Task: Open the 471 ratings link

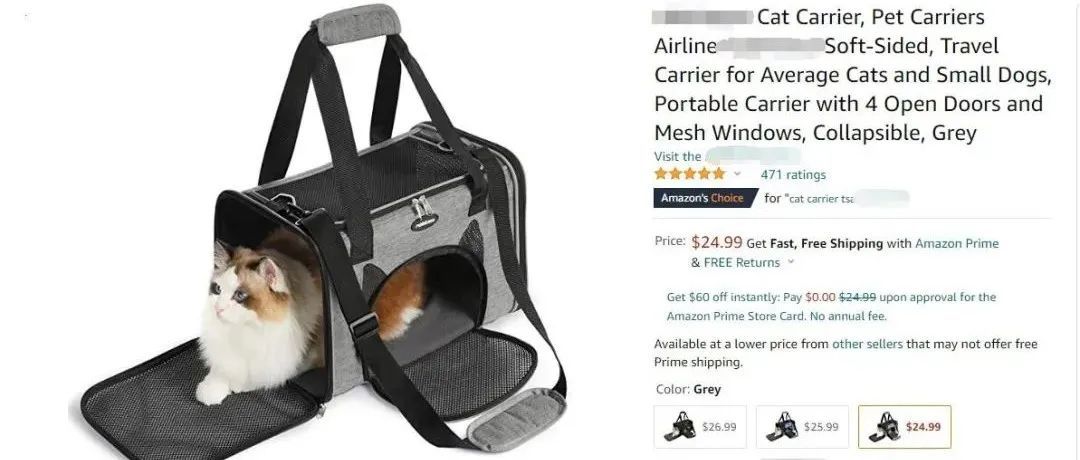Action: [x=793, y=175]
